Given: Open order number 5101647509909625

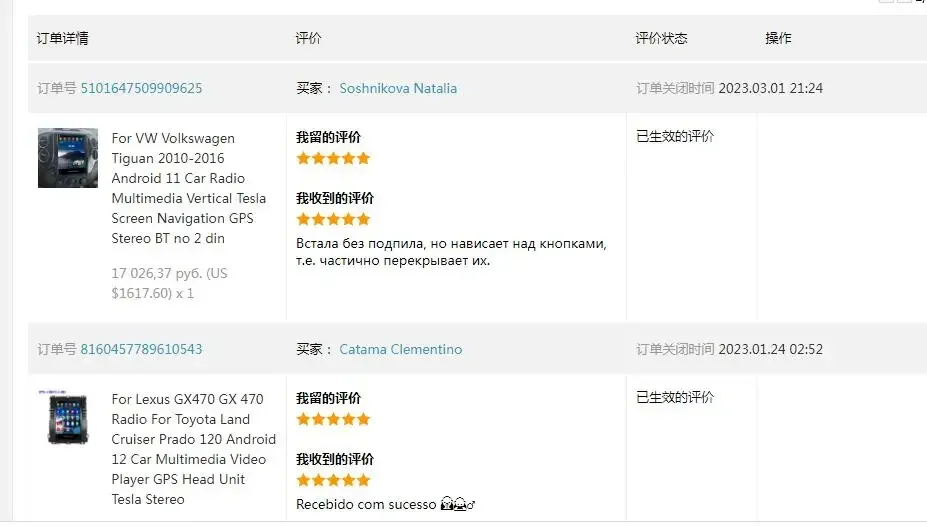Looking at the screenshot, I should (141, 88).
